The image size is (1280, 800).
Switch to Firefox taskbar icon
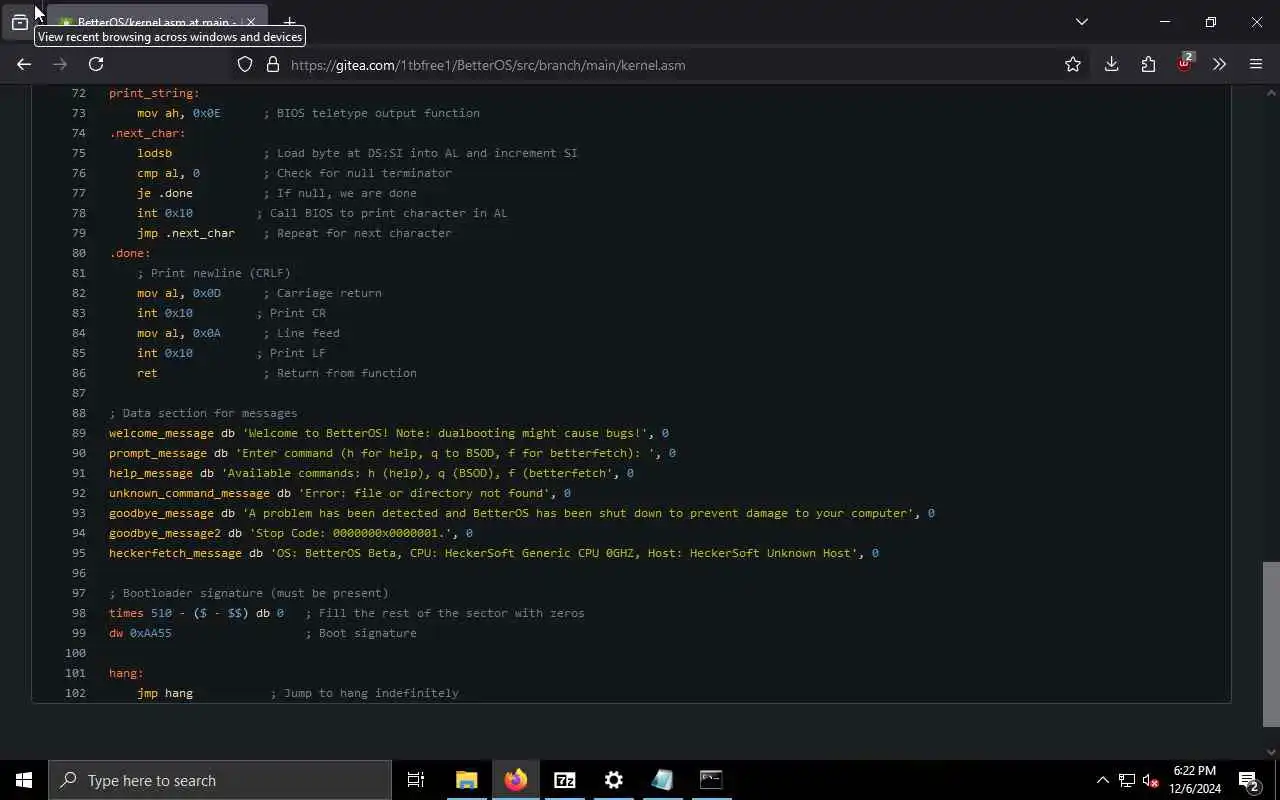point(515,780)
